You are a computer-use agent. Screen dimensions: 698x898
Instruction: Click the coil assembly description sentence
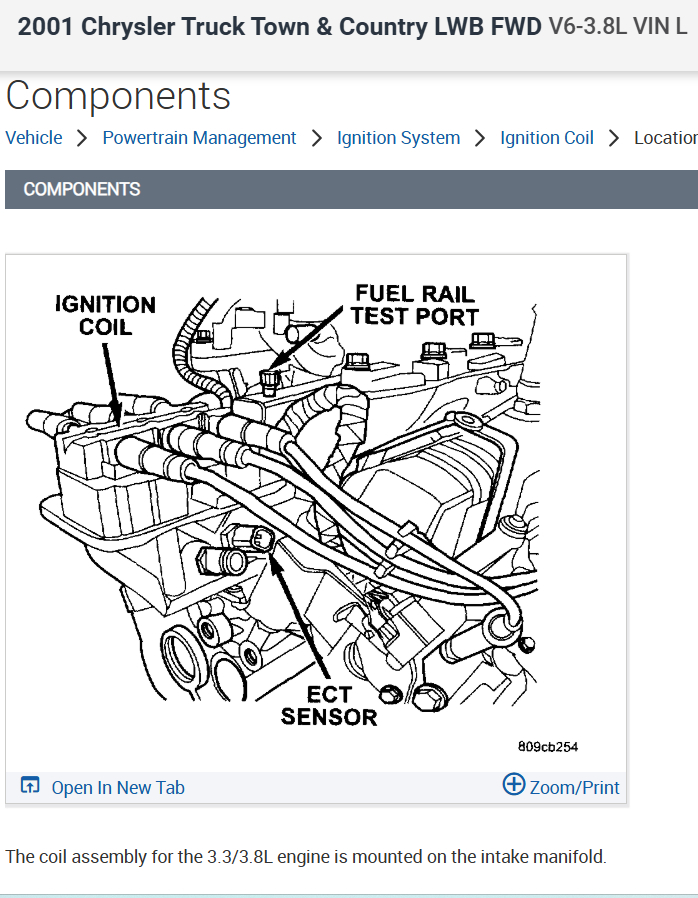[x=306, y=857]
